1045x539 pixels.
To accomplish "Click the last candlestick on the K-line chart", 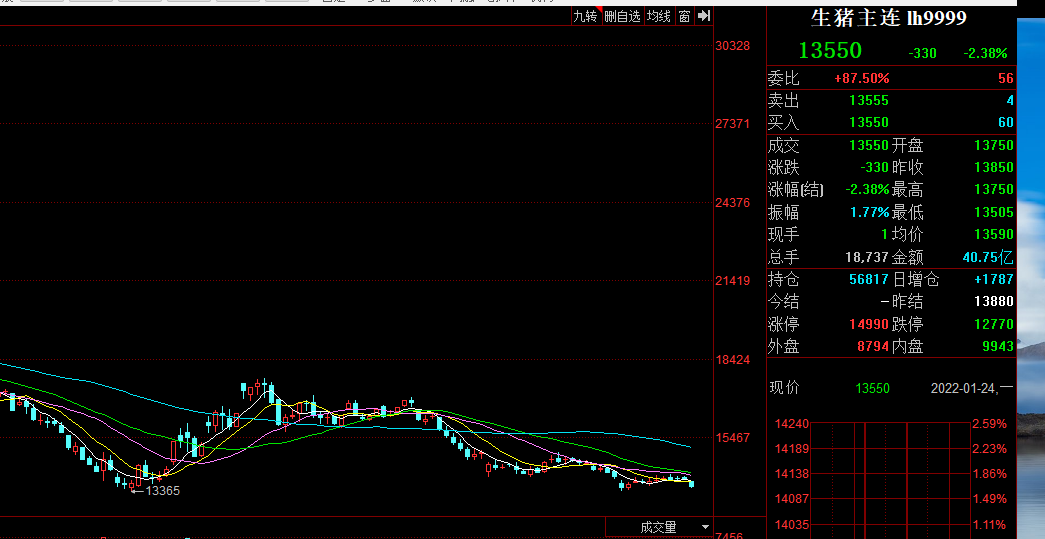I will 692,484.
